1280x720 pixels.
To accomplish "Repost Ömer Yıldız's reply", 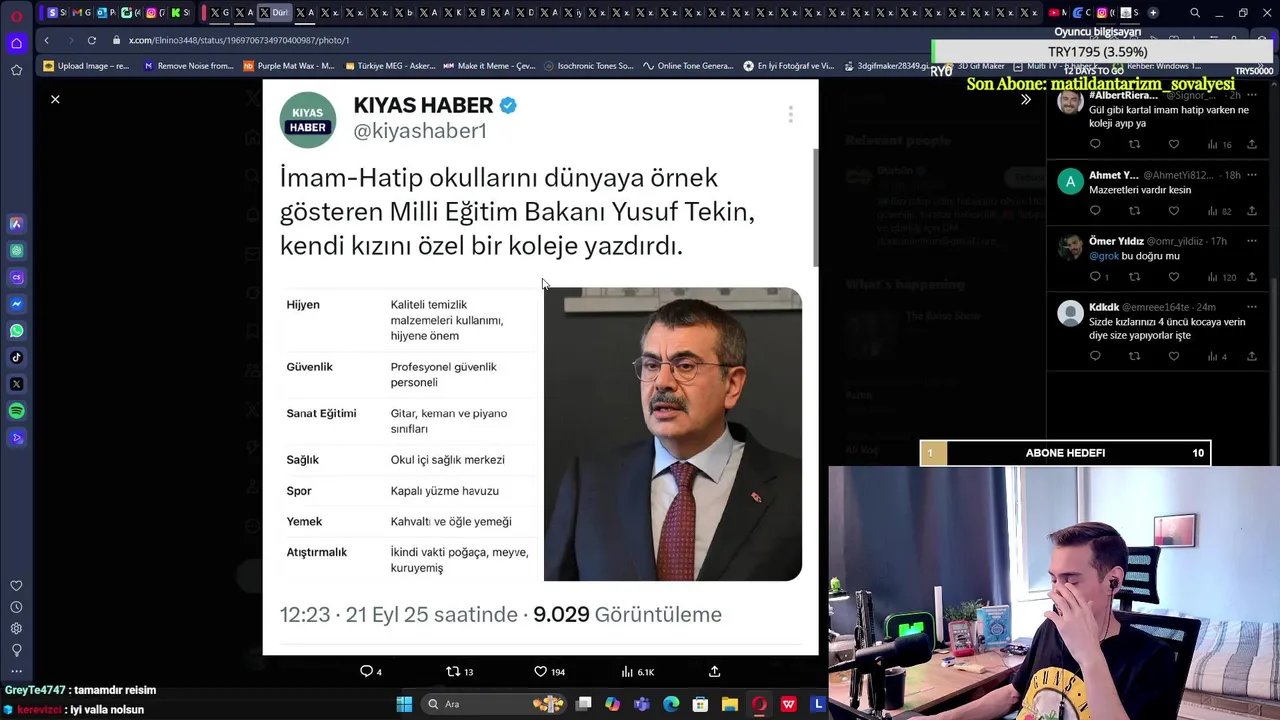I will 1134,276.
